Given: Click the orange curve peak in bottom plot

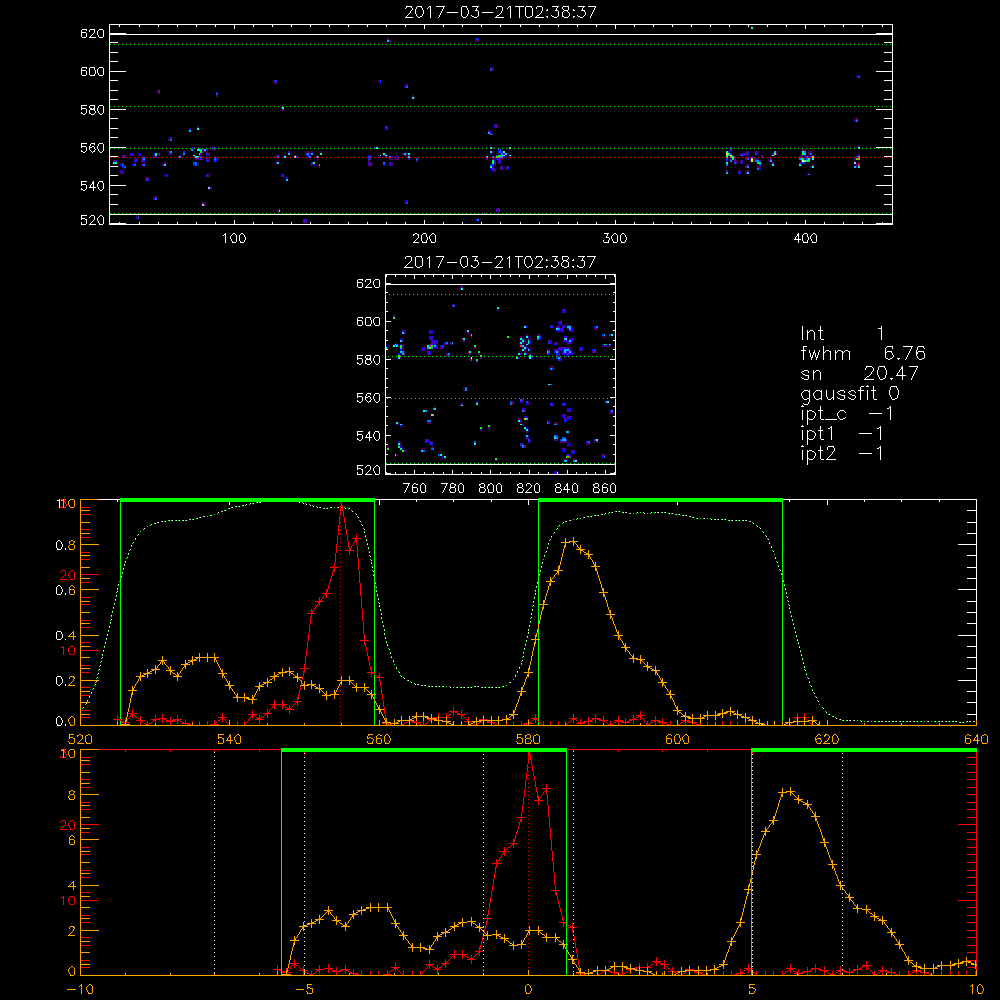Looking at the screenshot, I should [791, 791].
